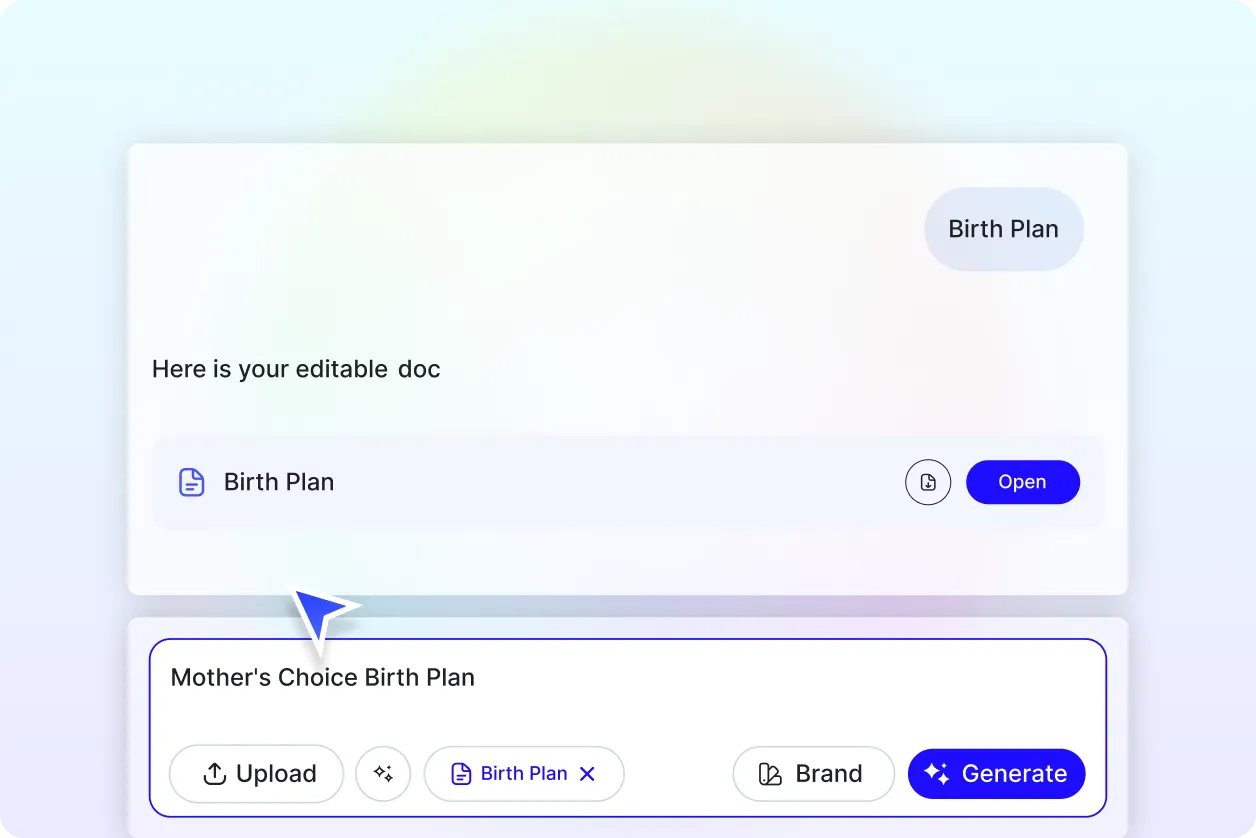Click the Birth Plan chat message bubble
The image size is (1256, 838).
(1003, 229)
